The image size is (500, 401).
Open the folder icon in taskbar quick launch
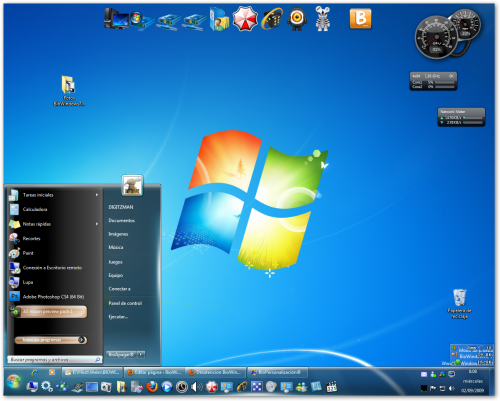pyautogui.click(x=121, y=387)
